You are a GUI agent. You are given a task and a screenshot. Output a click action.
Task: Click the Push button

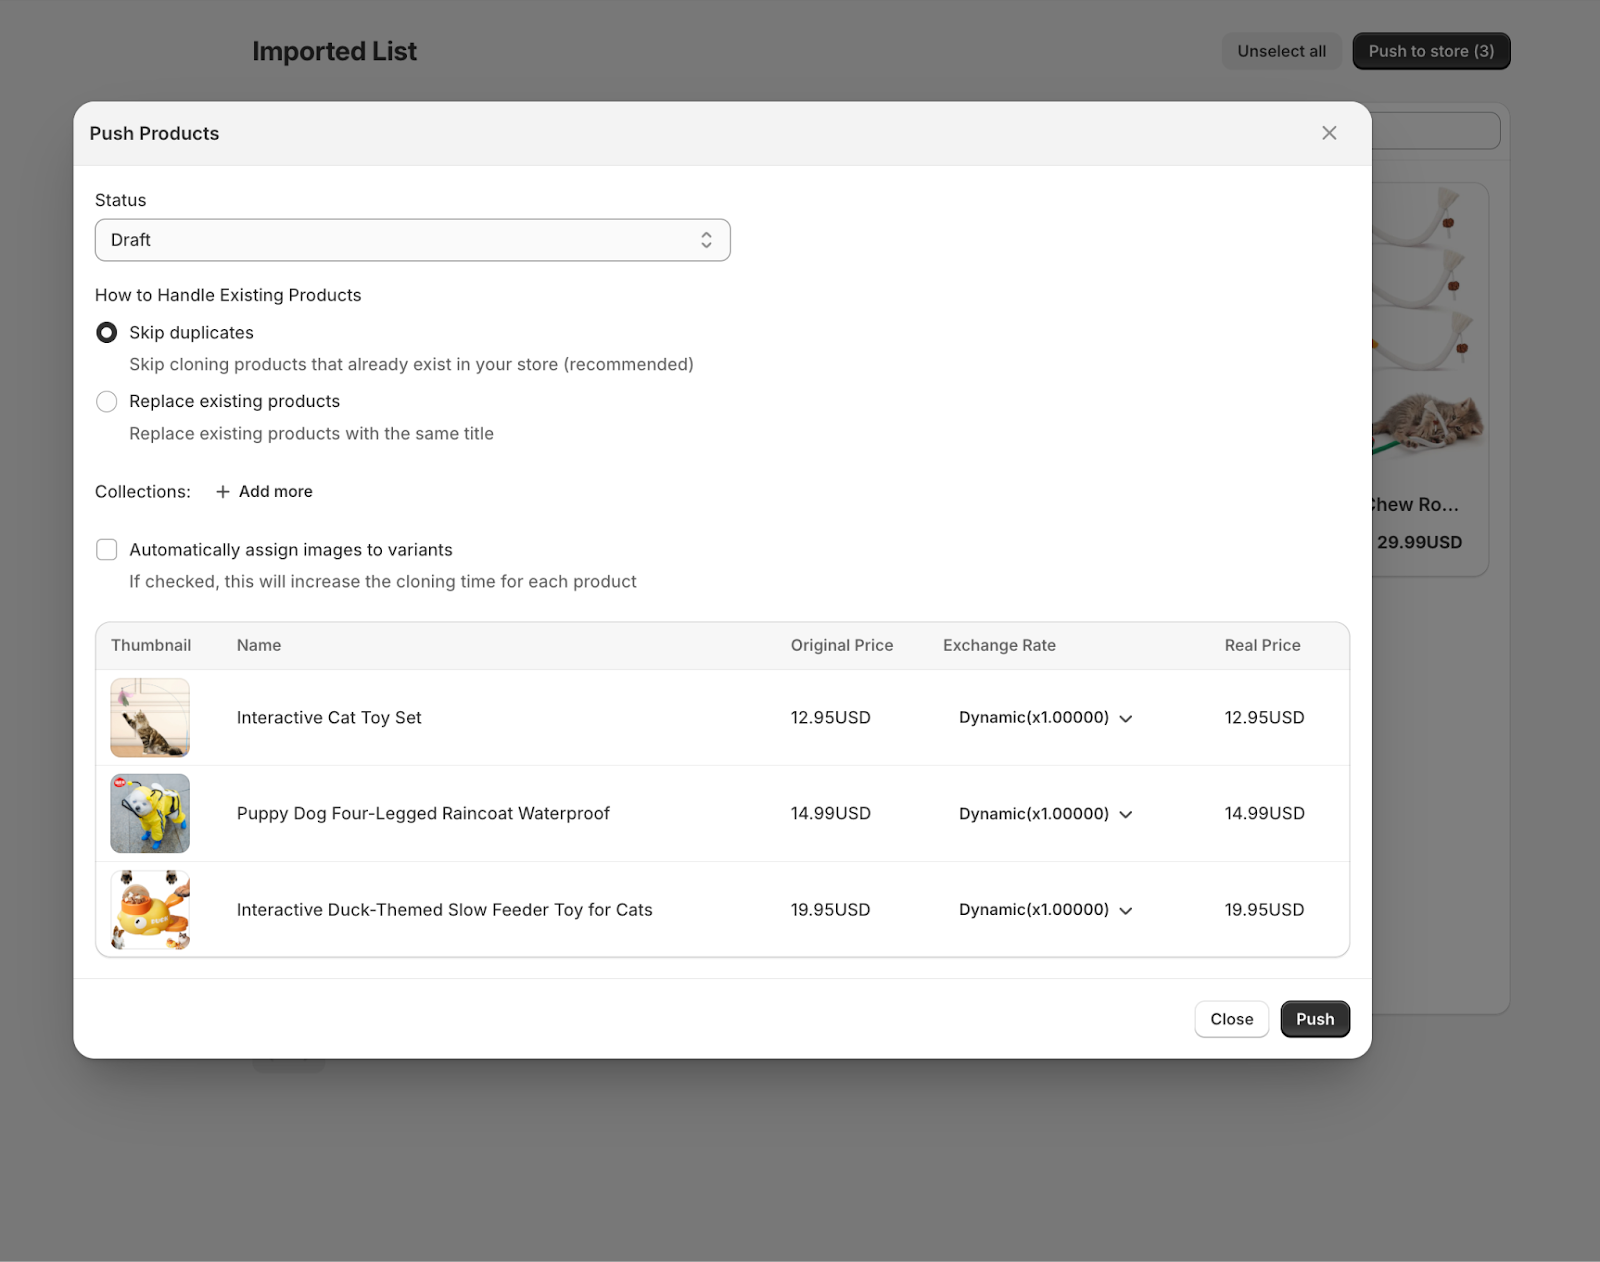(1315, 1019)
